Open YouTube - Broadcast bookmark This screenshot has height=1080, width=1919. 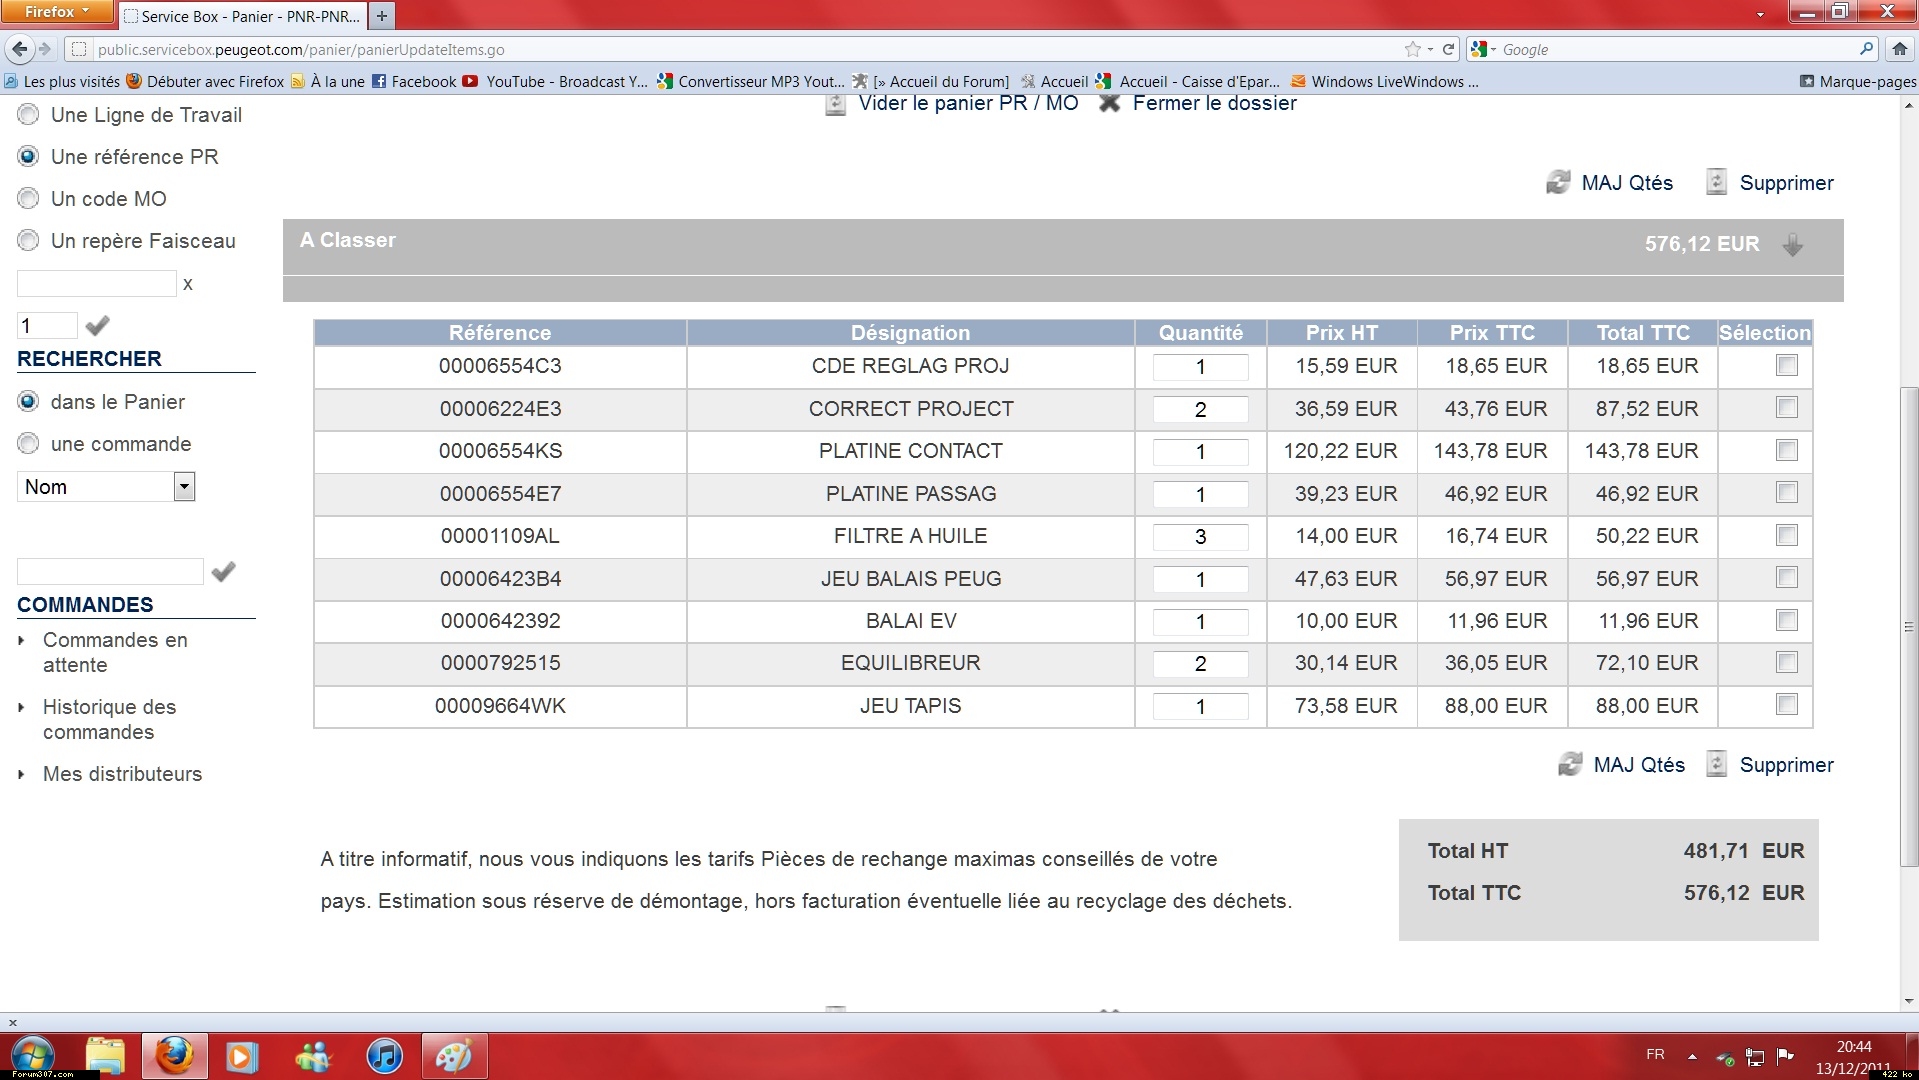coord(556,82)
